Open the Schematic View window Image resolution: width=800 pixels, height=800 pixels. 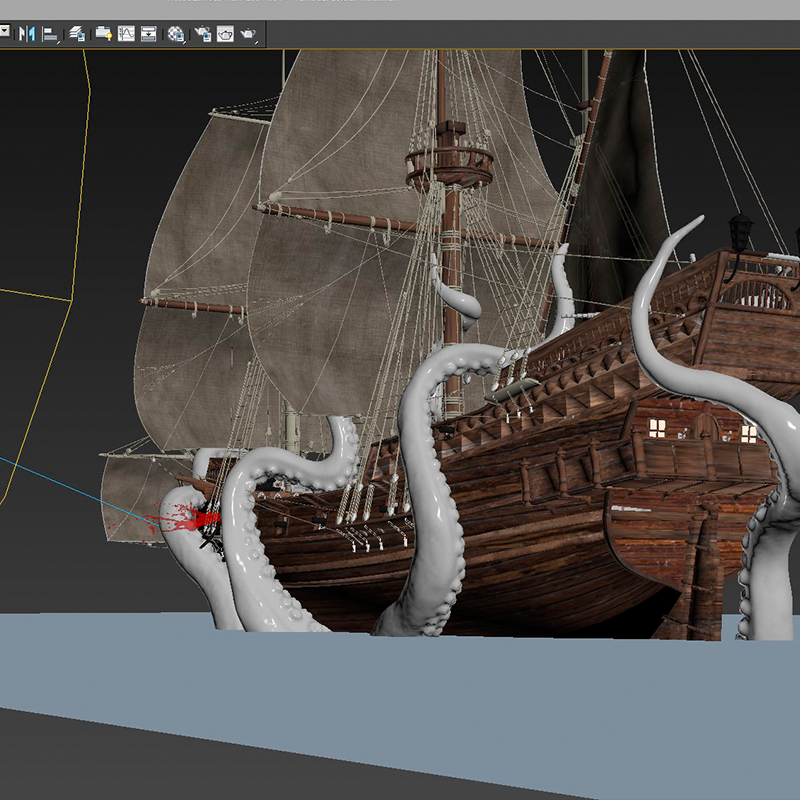[149, 34]
